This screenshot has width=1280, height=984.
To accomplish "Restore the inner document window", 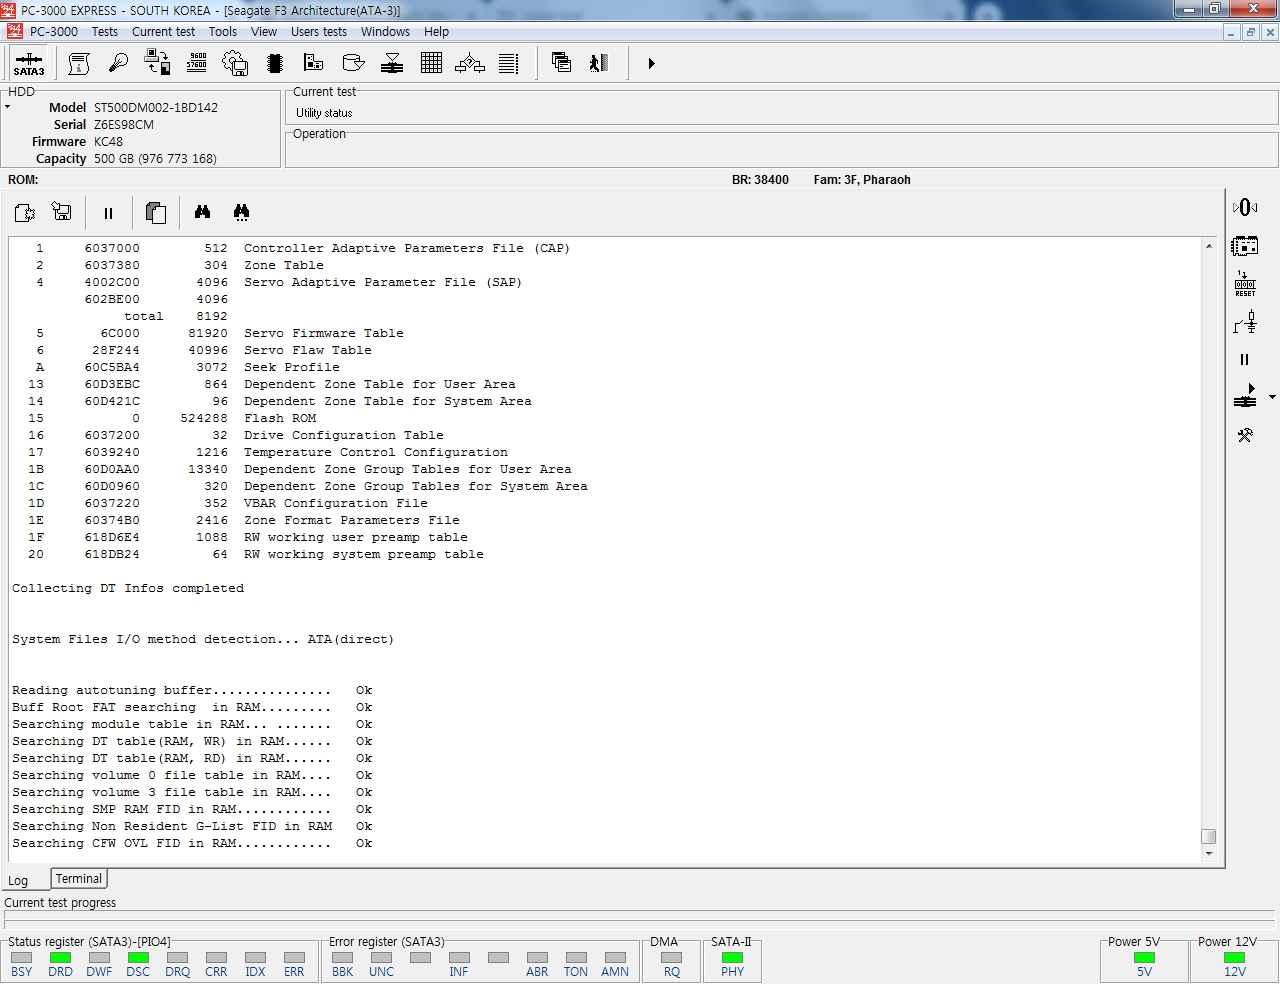I will point(1250,32).
